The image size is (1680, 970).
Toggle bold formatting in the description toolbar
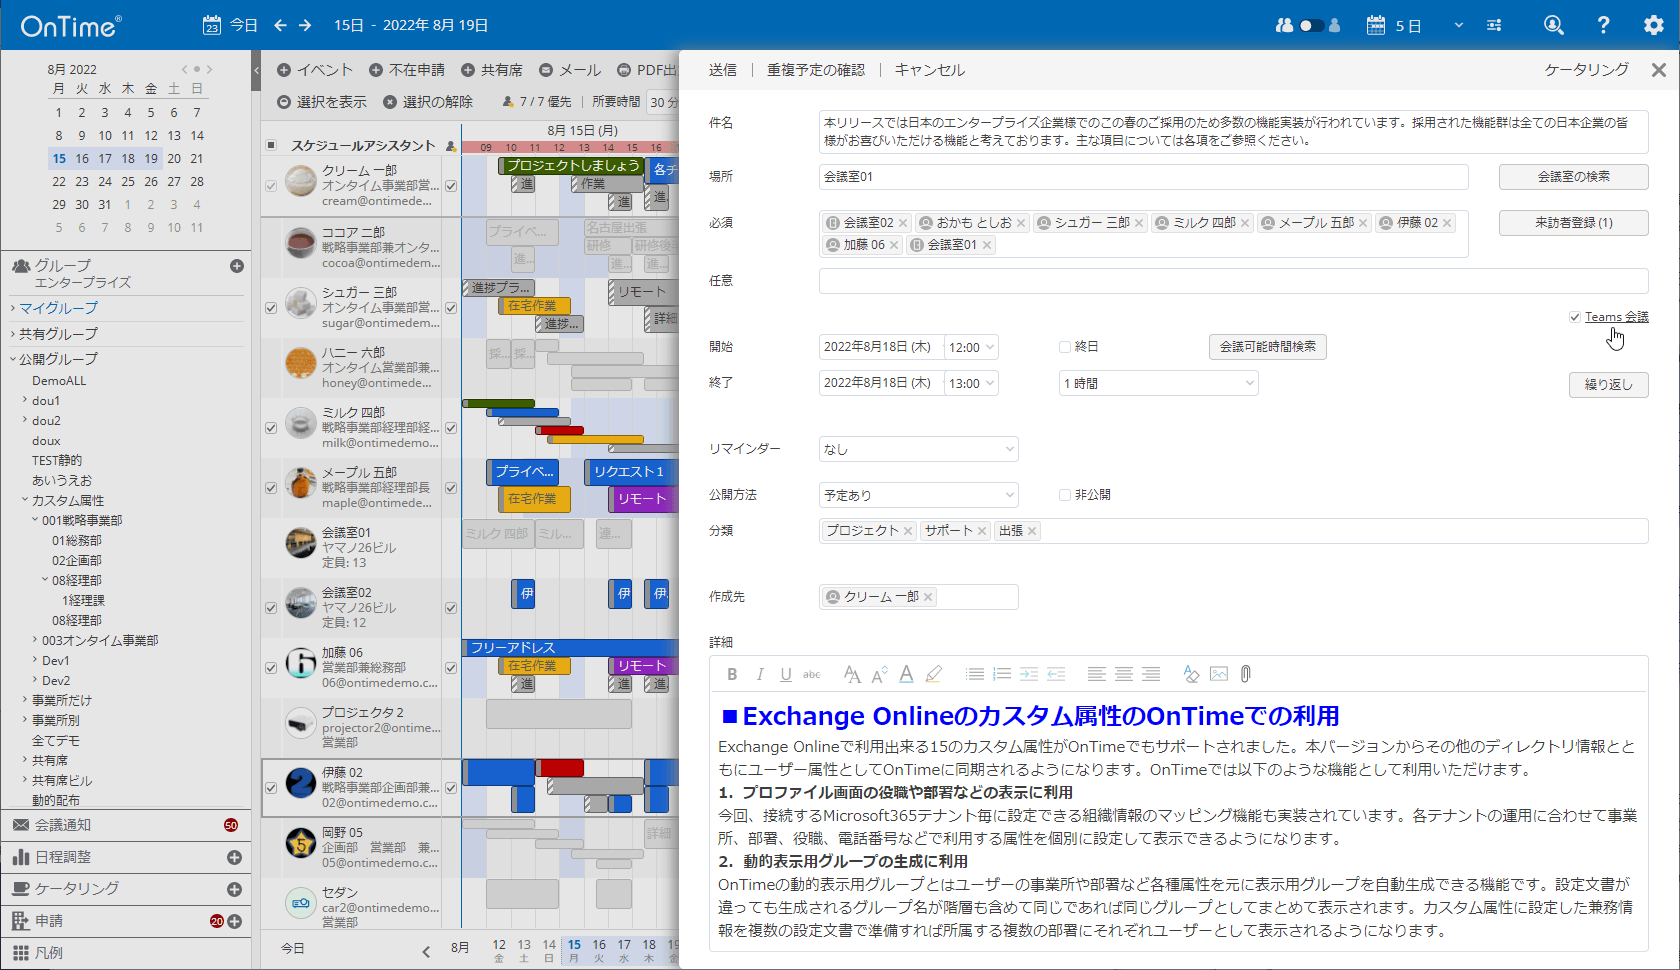pos(732,674)
